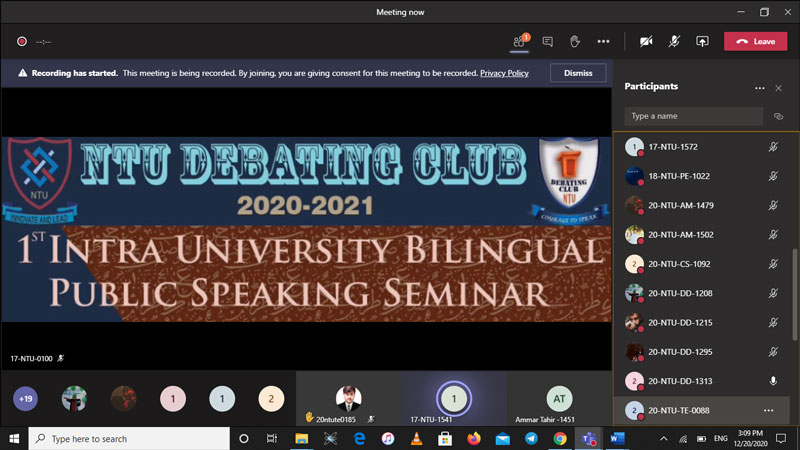Open the share content tray
This screenshot has width=800, height=450.
click(702, 41)
